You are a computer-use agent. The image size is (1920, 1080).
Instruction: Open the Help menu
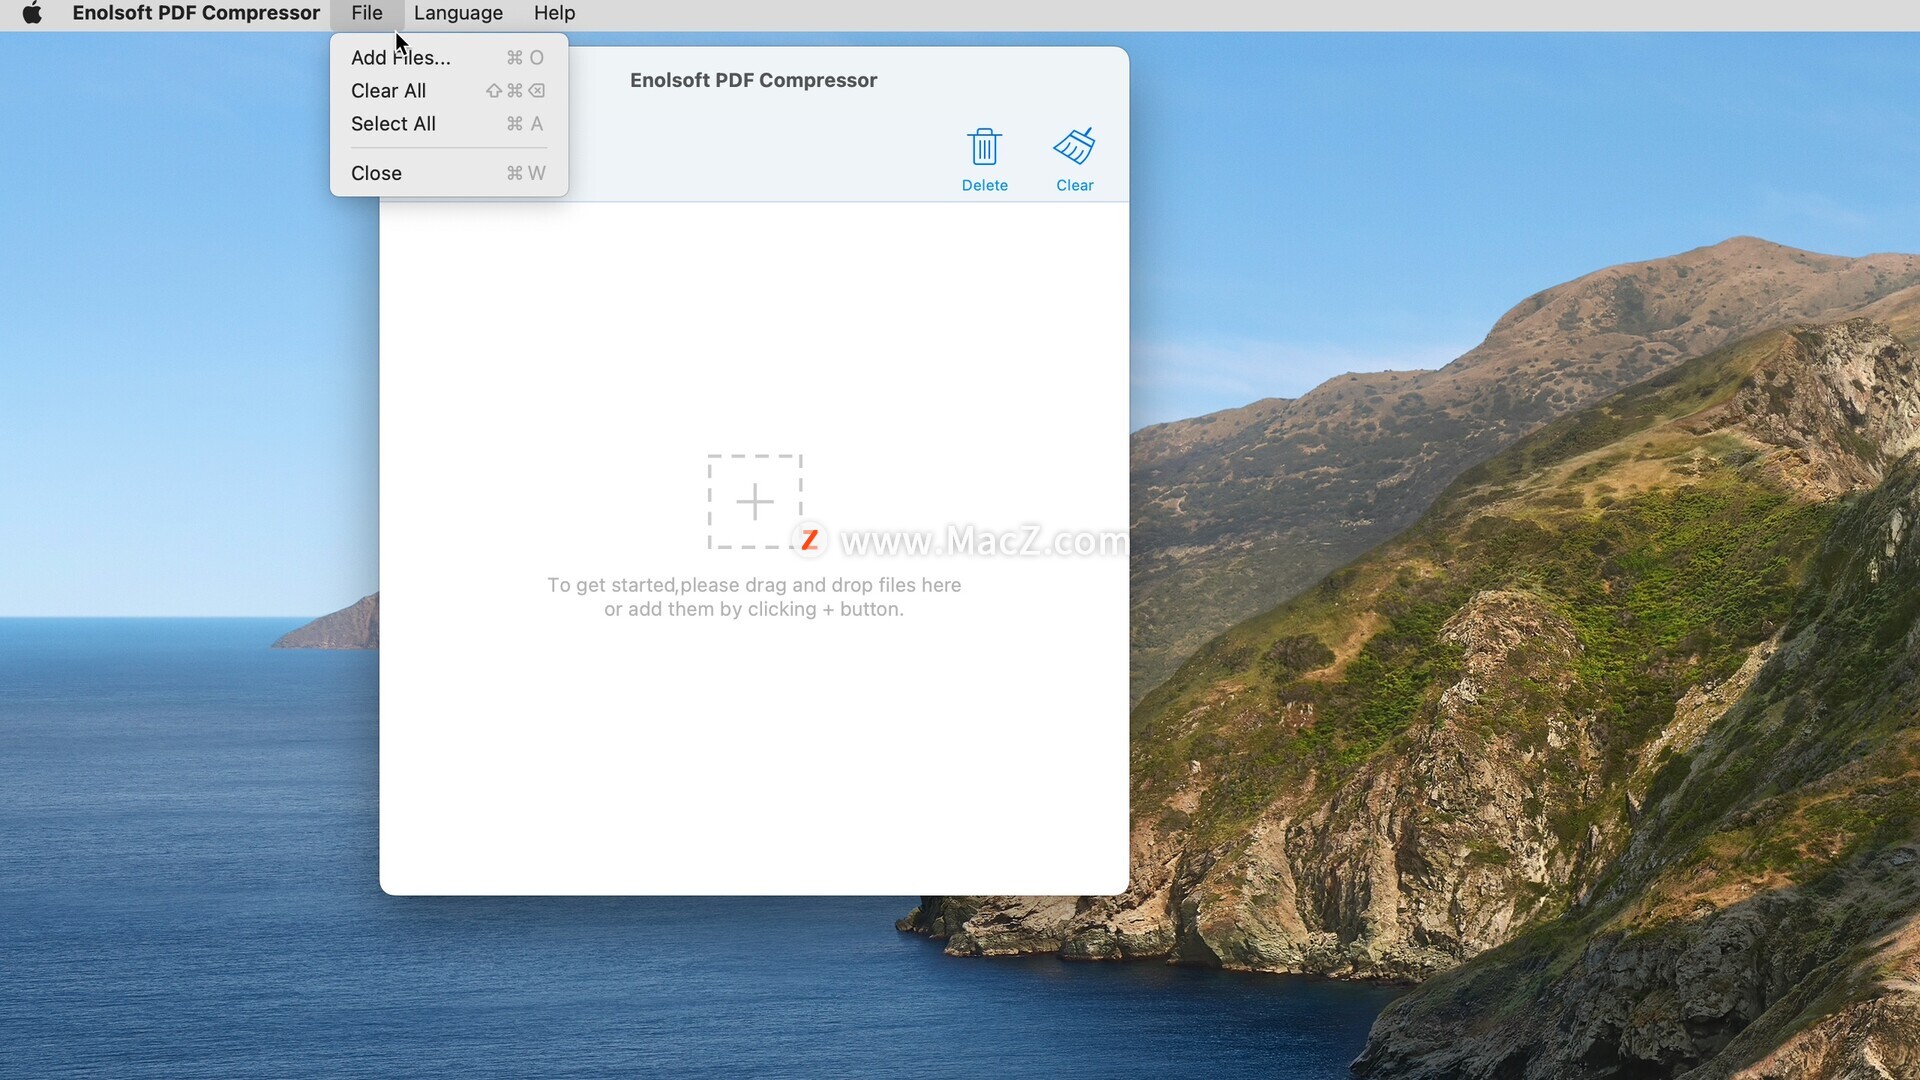(x=554, y=13)
